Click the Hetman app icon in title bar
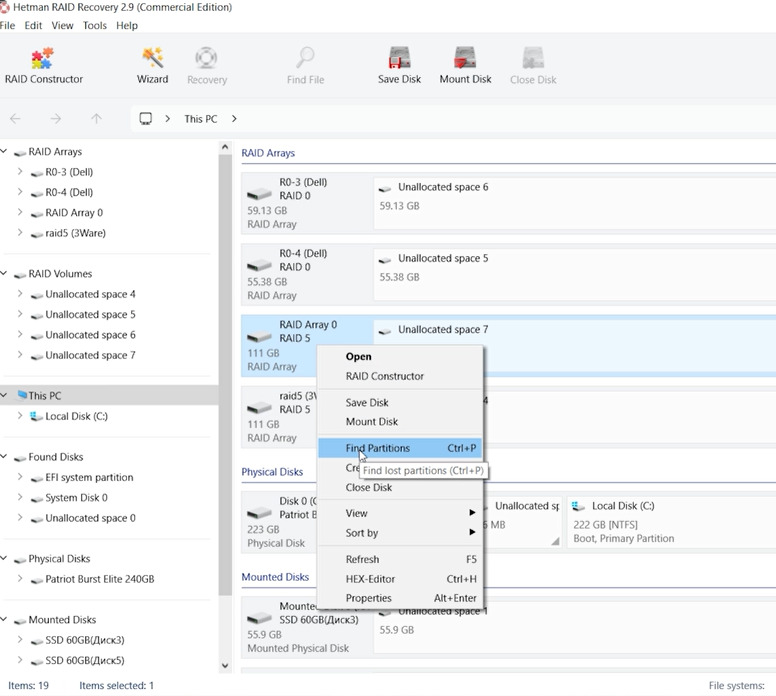Image resolution: width=776 pixels, height=696 pixels. (4, 7)
